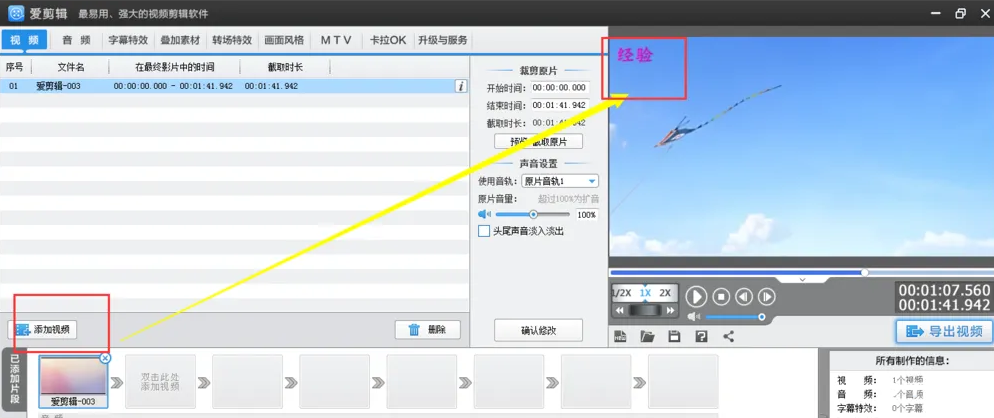Delete the selected clip with 删除
Image resolution: width=994 pixels, height=418 pixels.
(428, 330)
